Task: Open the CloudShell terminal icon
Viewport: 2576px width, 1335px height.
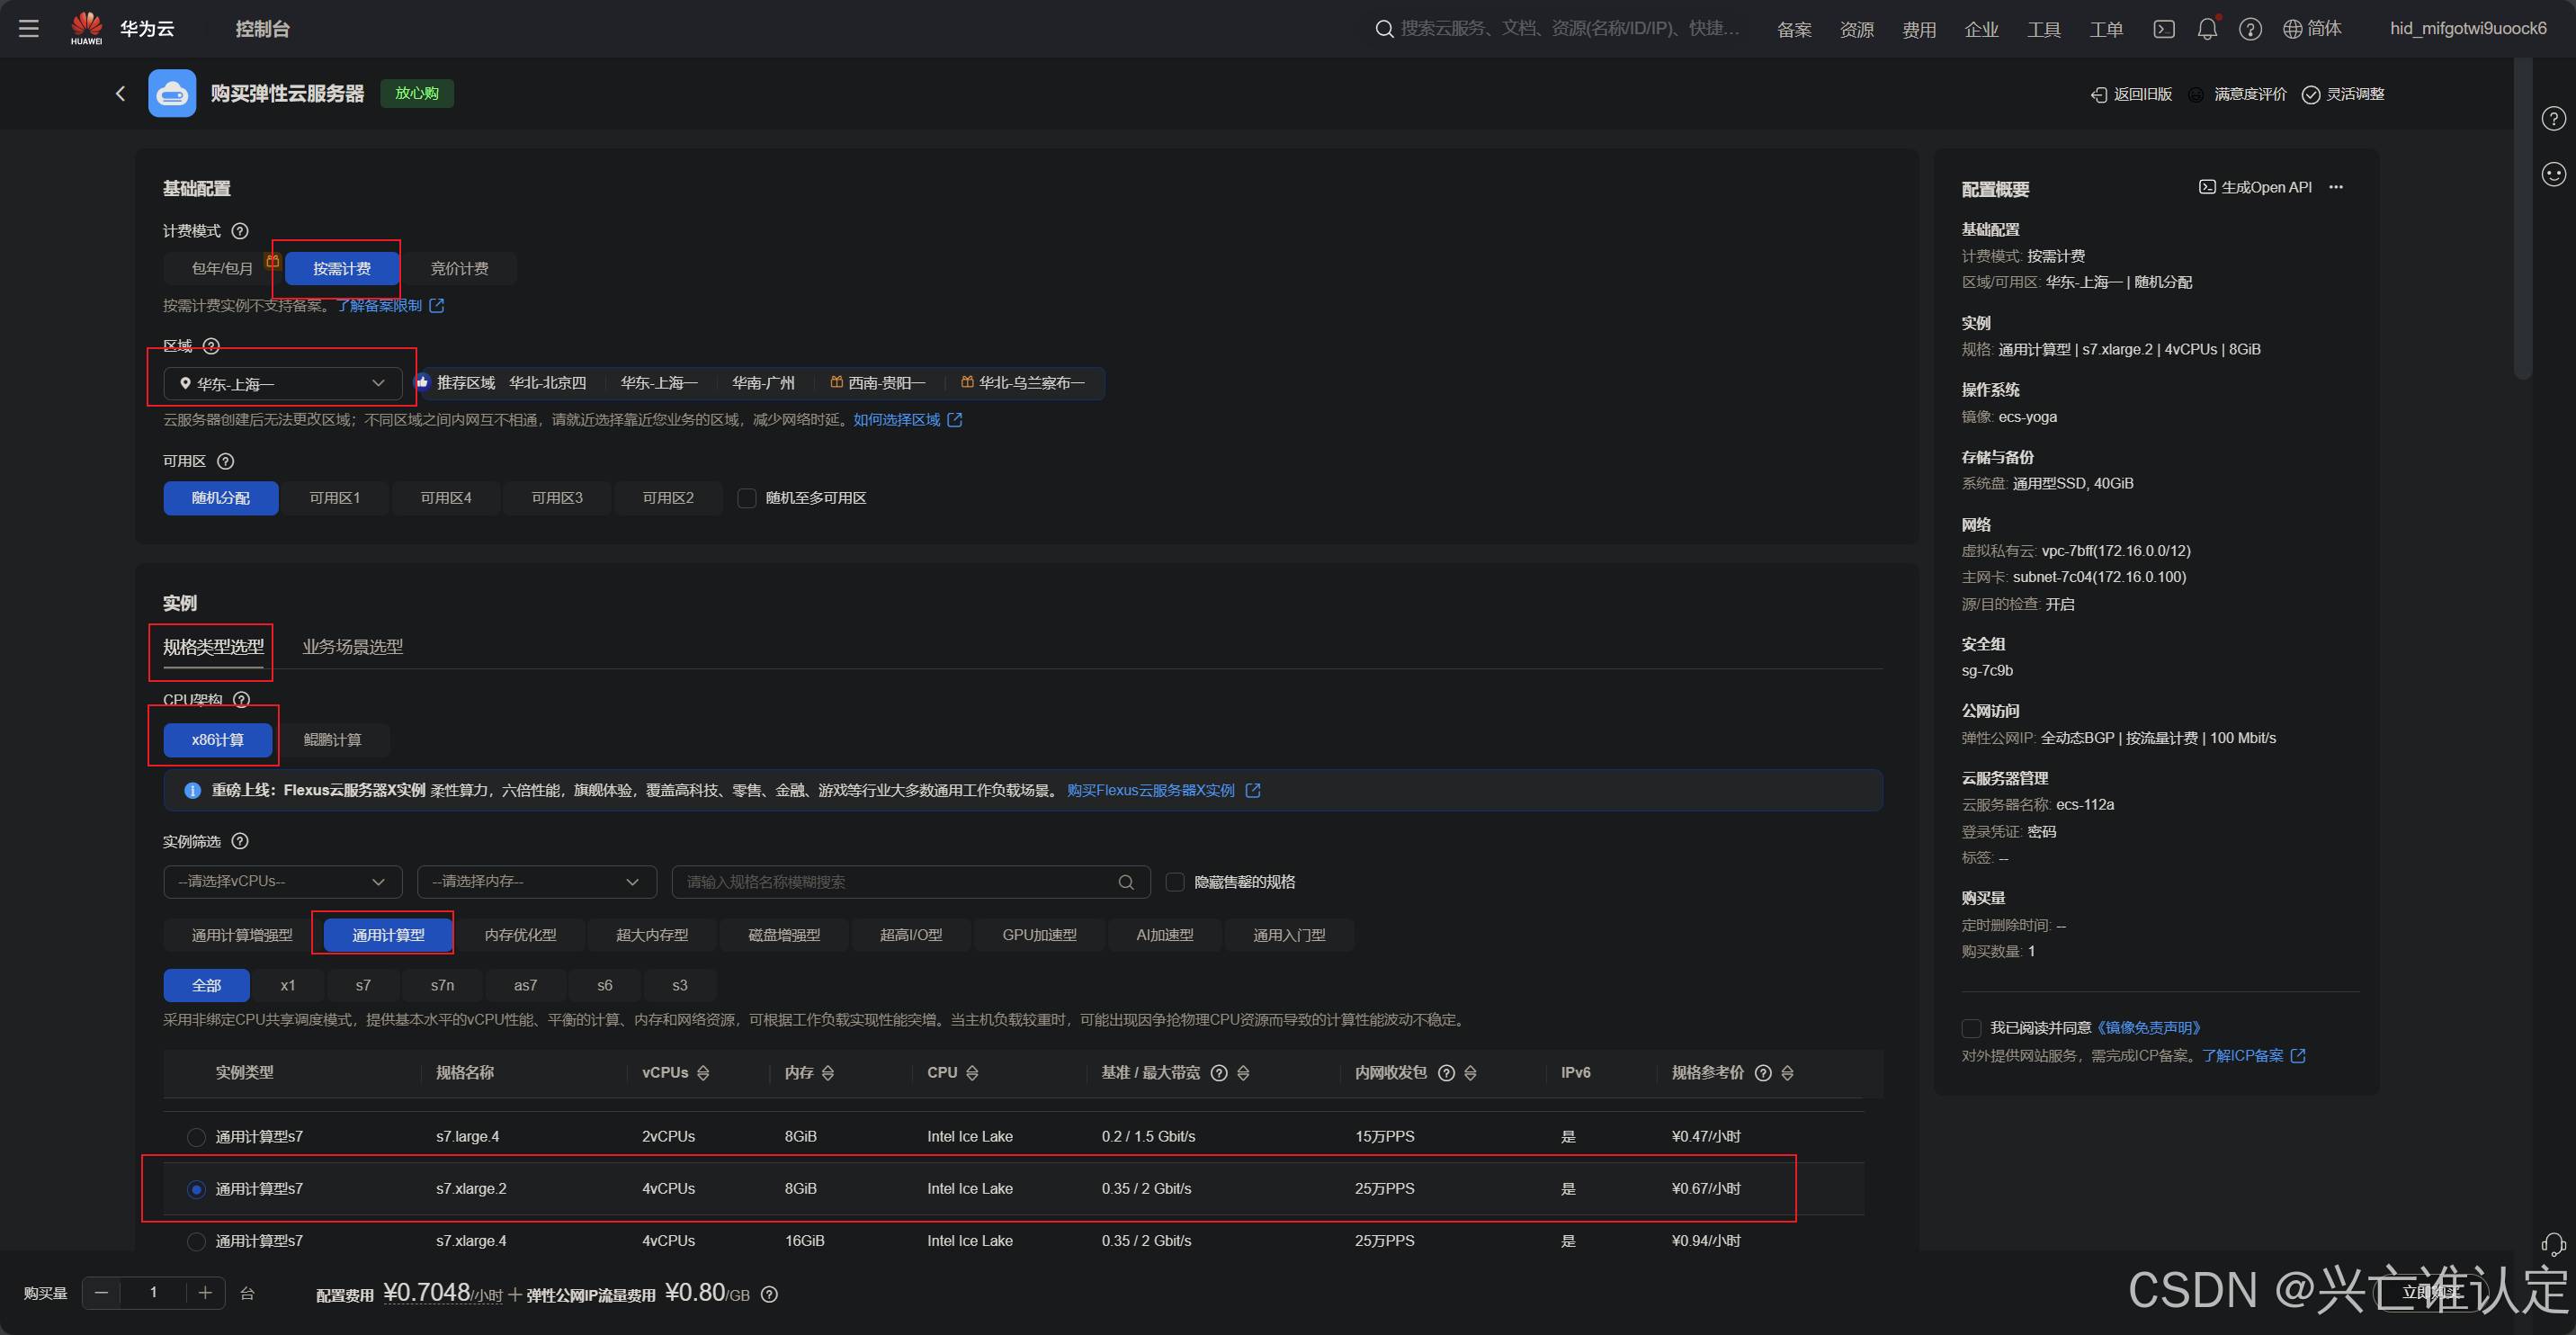Action: (2164, 29)
